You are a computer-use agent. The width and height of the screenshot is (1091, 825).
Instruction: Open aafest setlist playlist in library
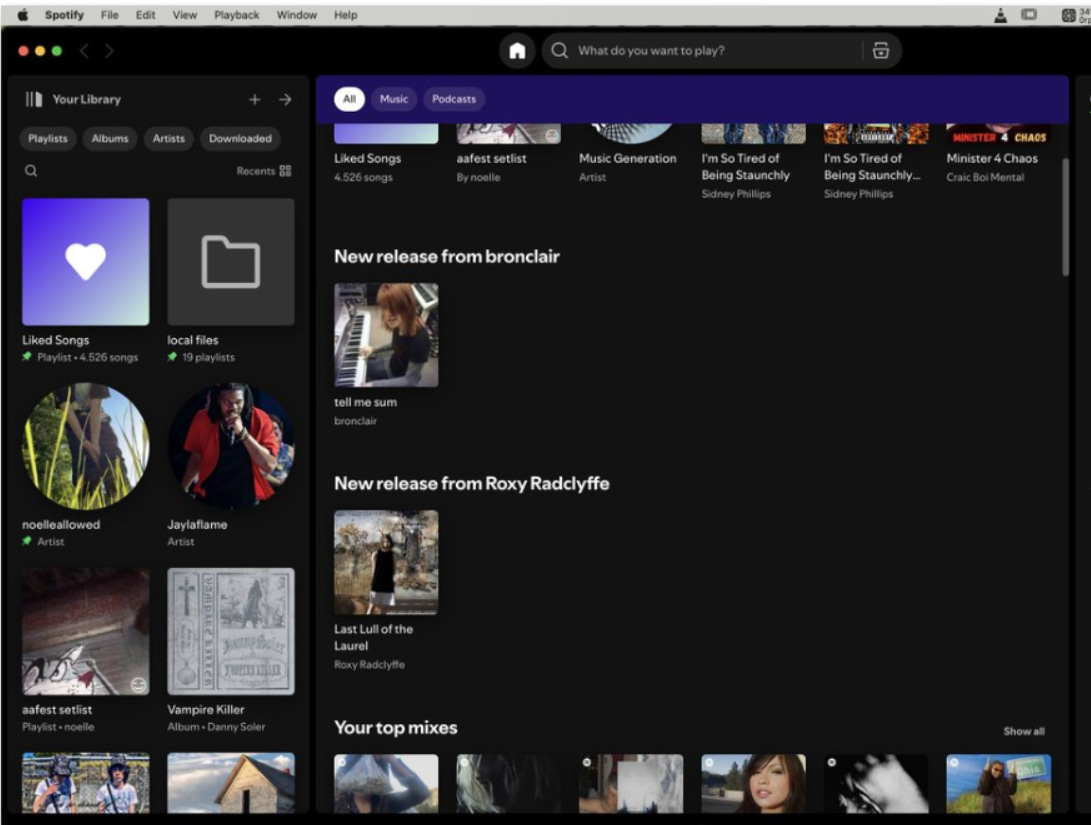click(x=86, y=632)
